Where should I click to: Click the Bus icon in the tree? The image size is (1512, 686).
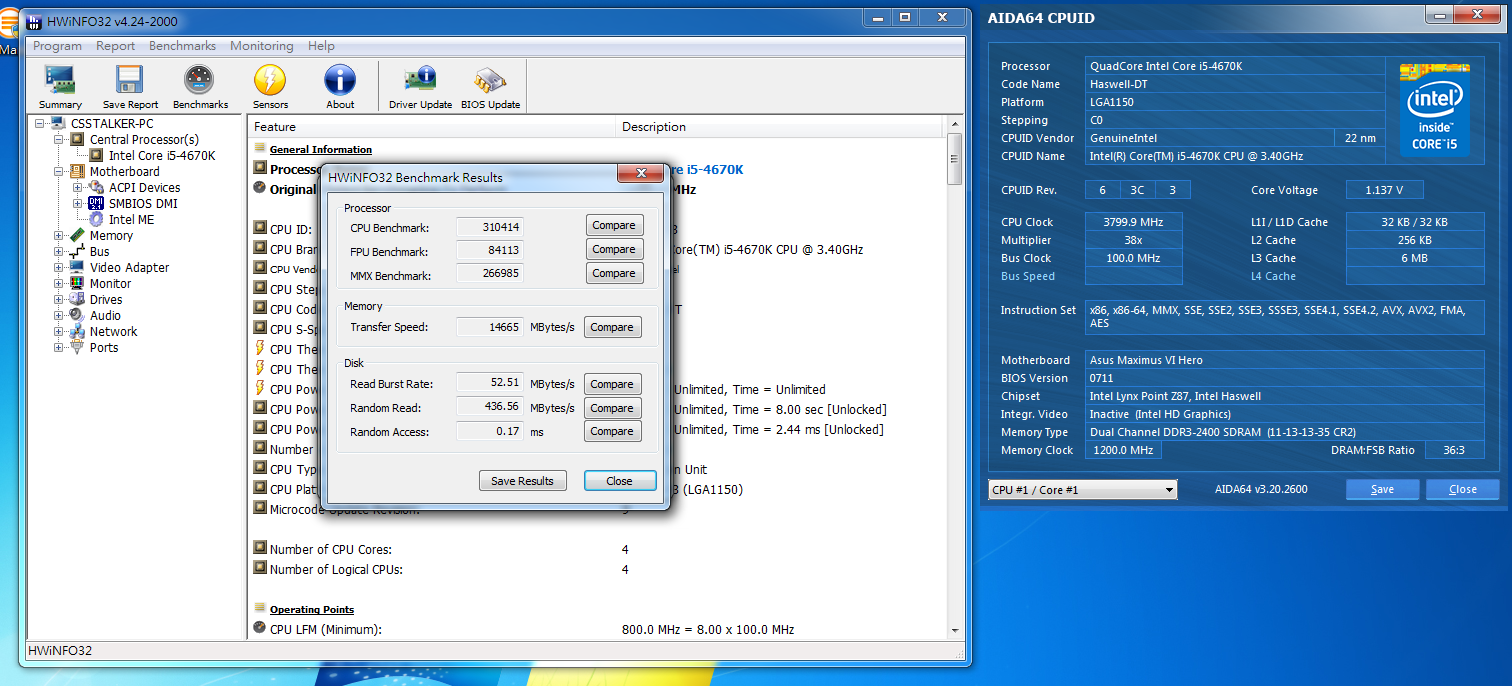coord(77,251)
